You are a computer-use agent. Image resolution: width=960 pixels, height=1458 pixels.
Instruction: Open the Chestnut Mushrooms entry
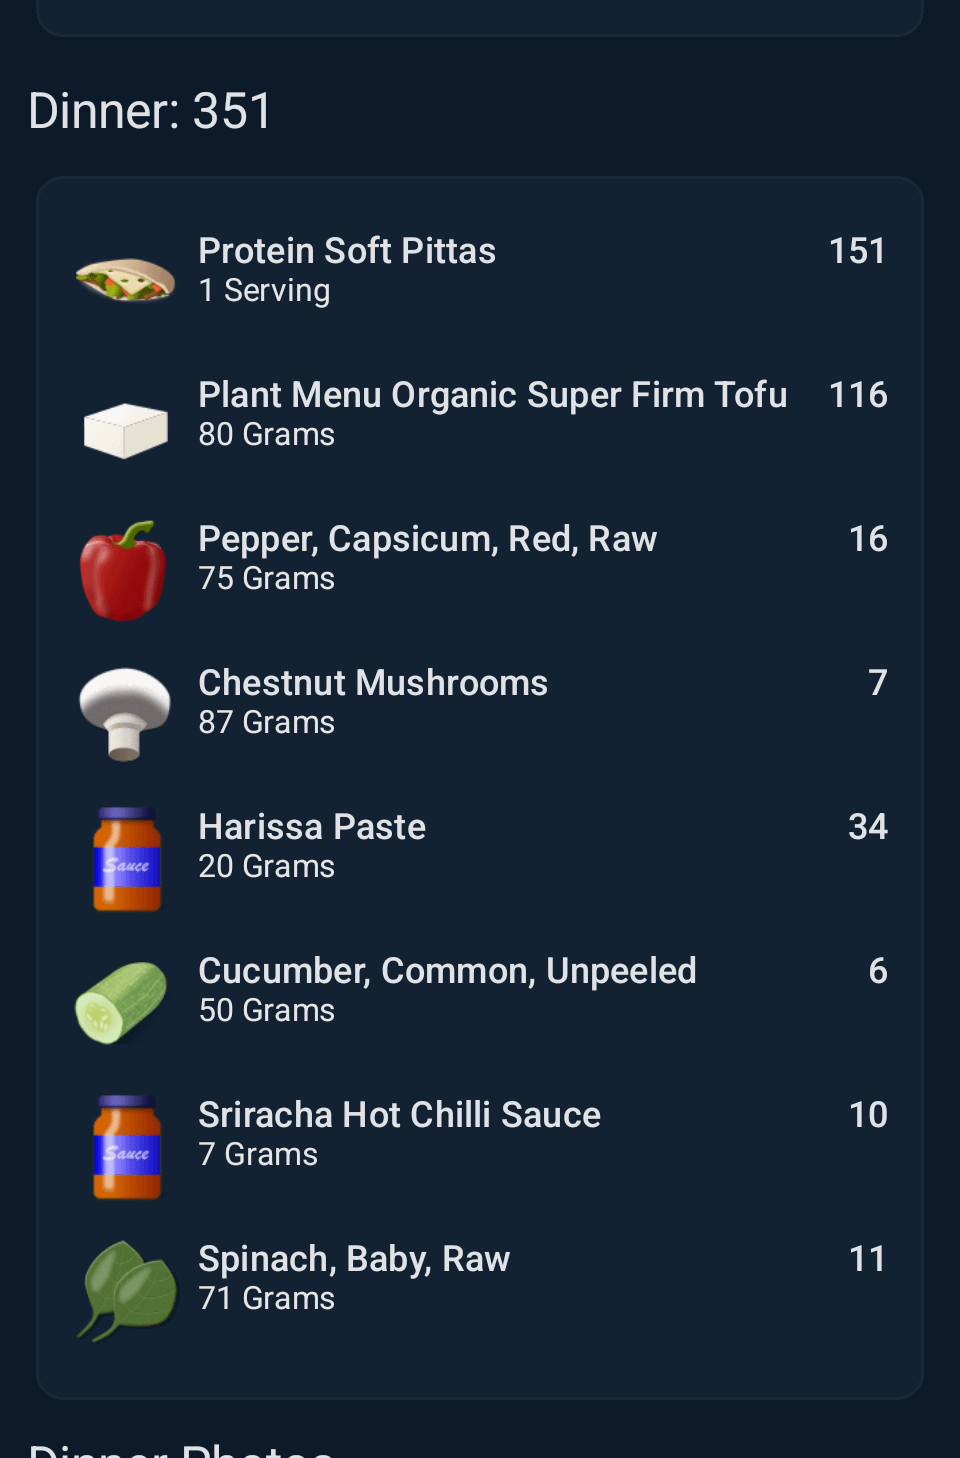pos(373,683)
